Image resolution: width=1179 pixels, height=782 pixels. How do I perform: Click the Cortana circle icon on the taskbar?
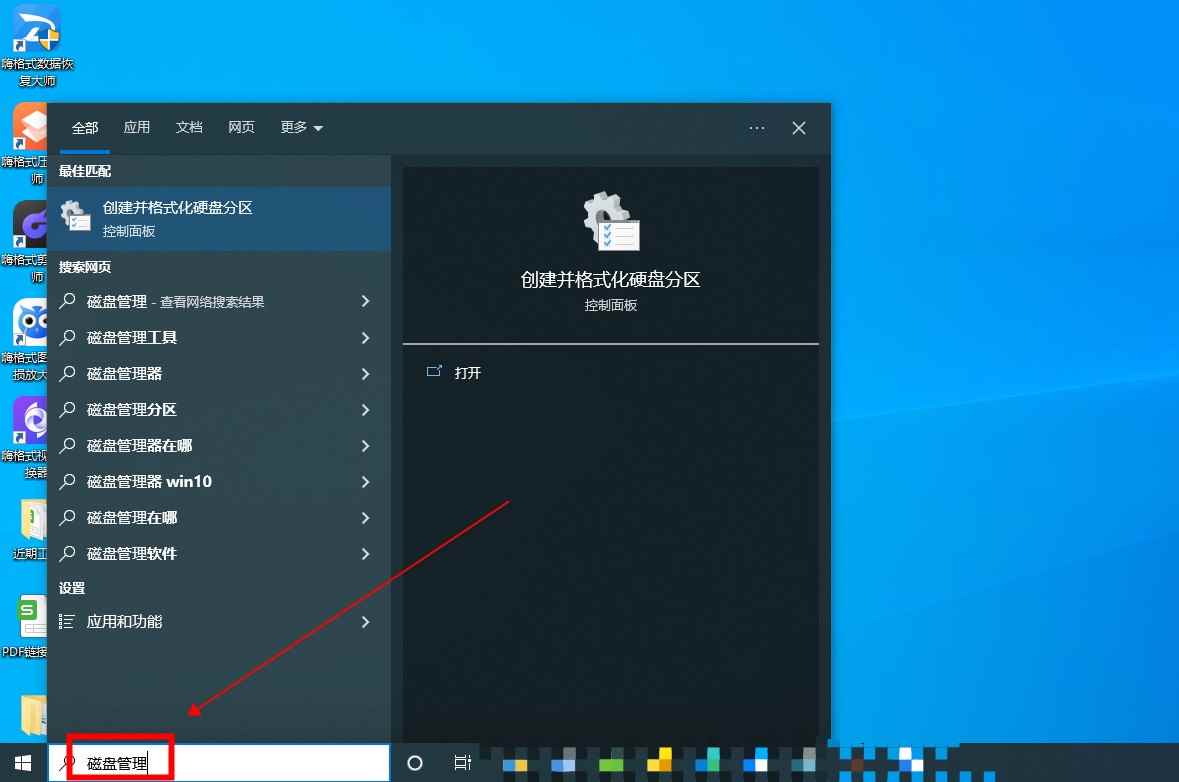414,762
